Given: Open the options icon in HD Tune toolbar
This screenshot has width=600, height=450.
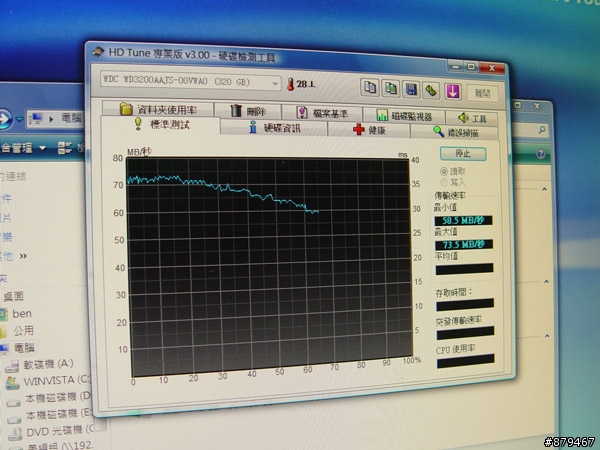Looking at the screenshot, I should coord(431,91).
